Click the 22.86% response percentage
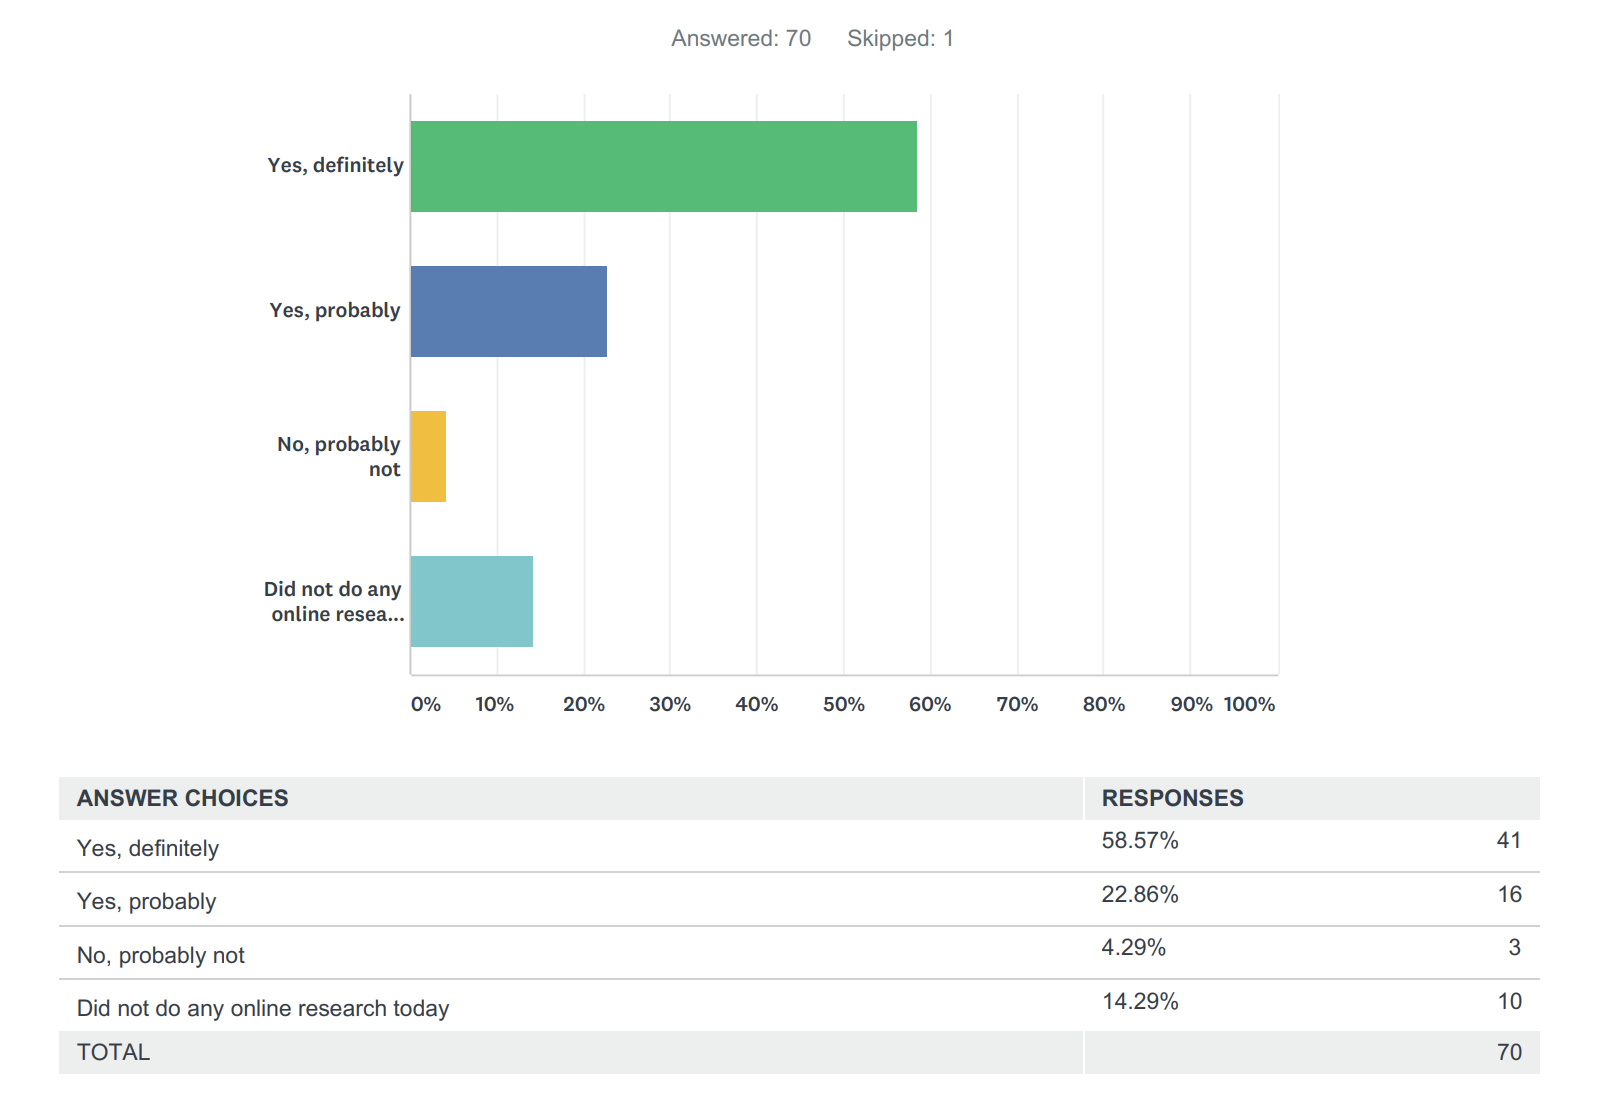The image size is (1602, 1108). click(1140, 894)
